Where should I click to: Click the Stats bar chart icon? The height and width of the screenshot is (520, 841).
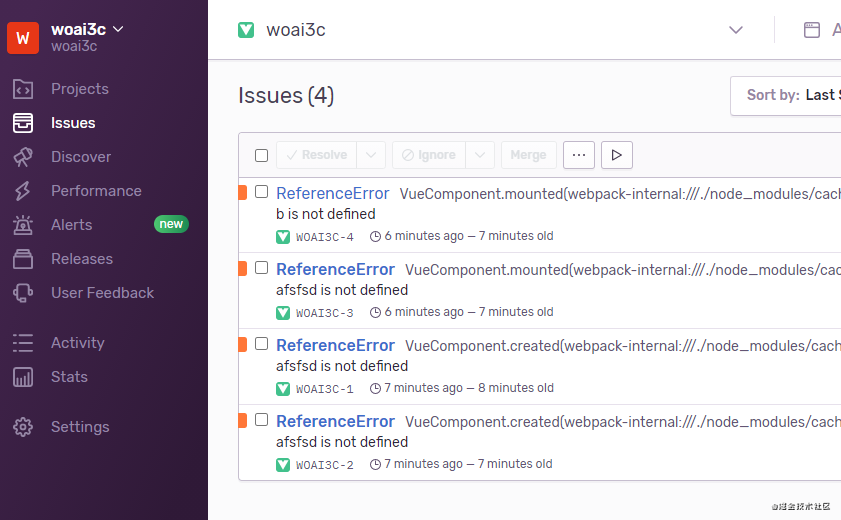[x=23, y=377]
